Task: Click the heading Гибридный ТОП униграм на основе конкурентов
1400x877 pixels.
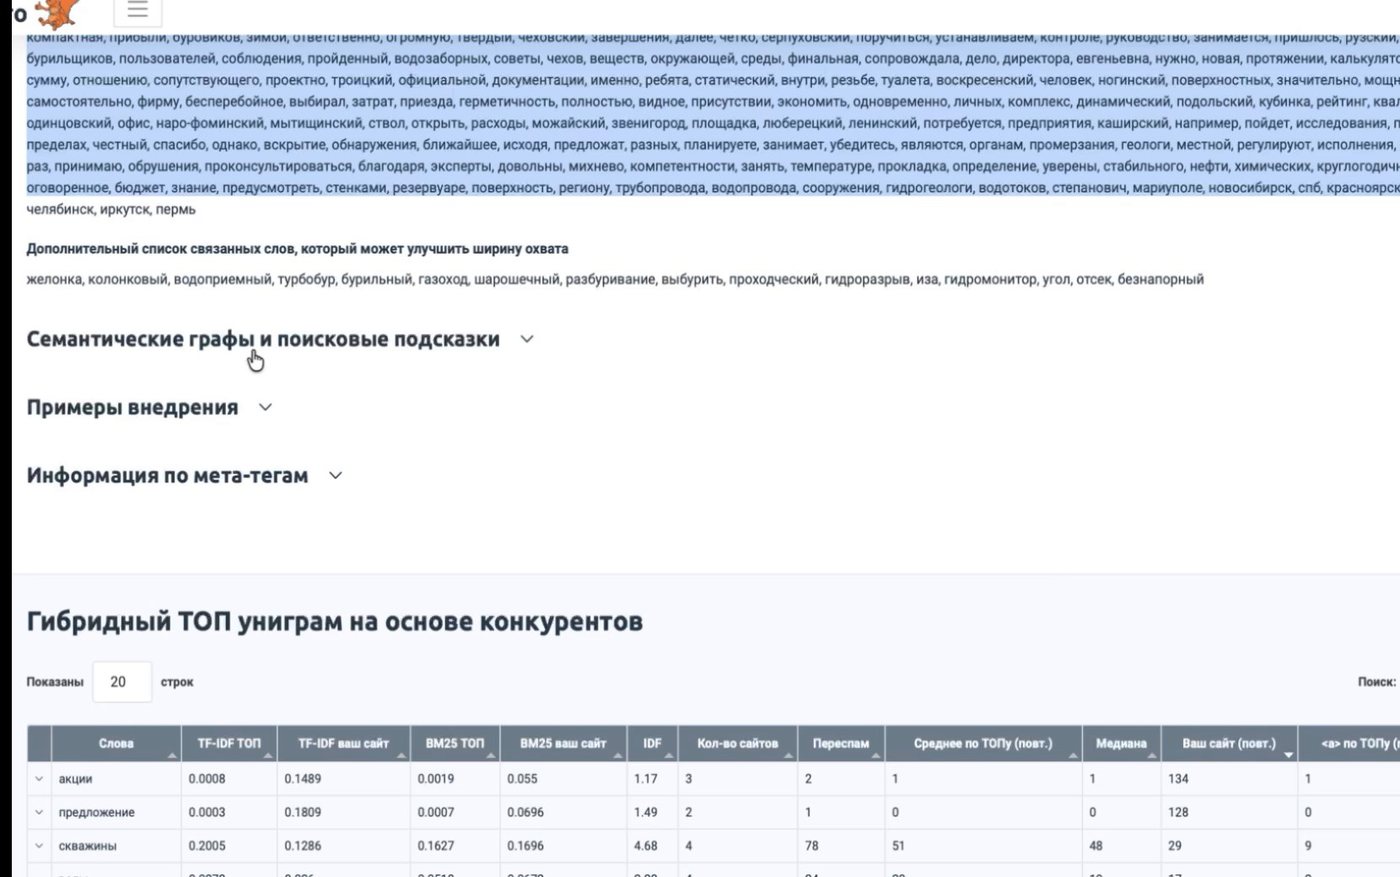Action: (335, 622)
